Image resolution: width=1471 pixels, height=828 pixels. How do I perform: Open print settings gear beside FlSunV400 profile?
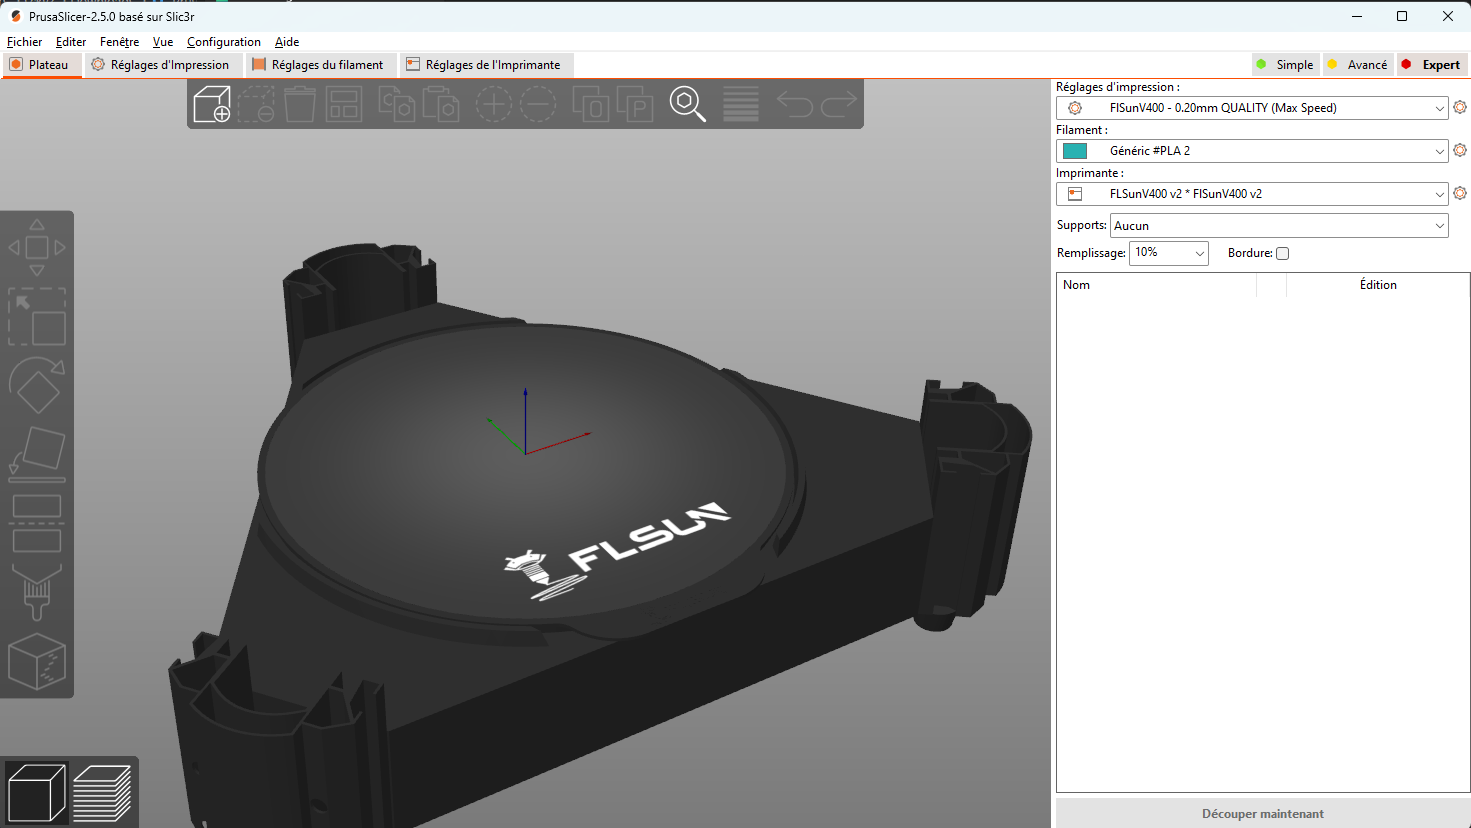click(1460, 107)
